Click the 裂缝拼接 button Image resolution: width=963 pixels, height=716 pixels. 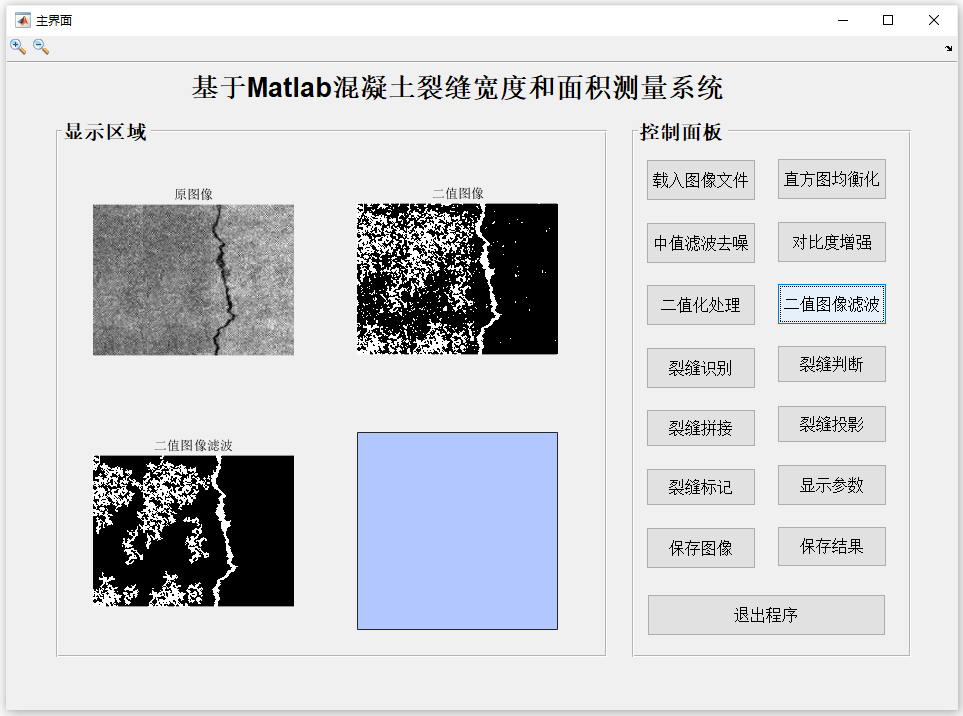[701, 427]
